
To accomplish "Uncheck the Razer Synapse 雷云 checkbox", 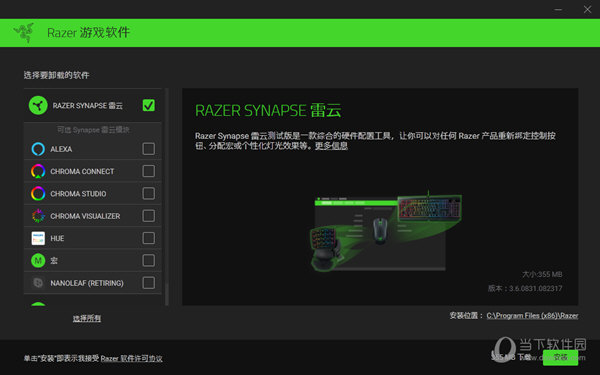I will point(148,105).
